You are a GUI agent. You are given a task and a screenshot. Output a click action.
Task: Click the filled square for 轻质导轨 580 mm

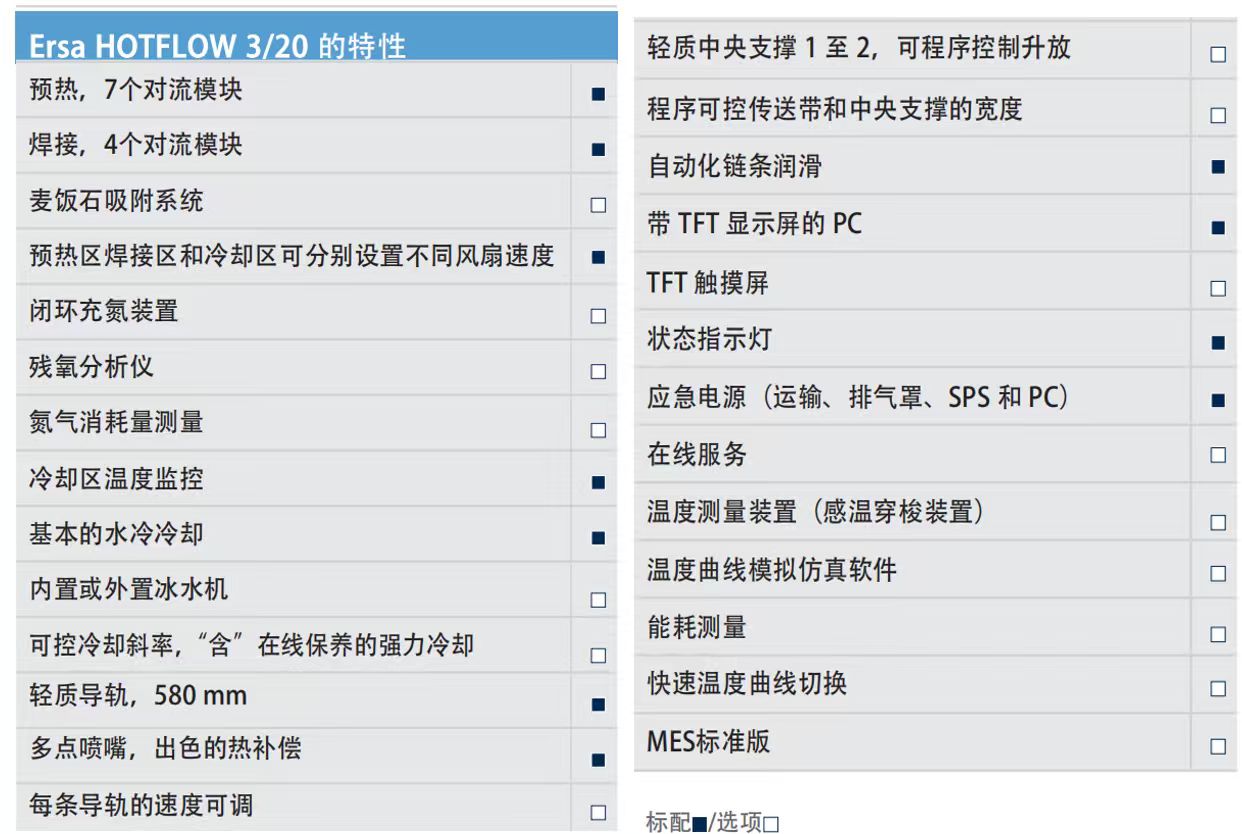[598, 704]
